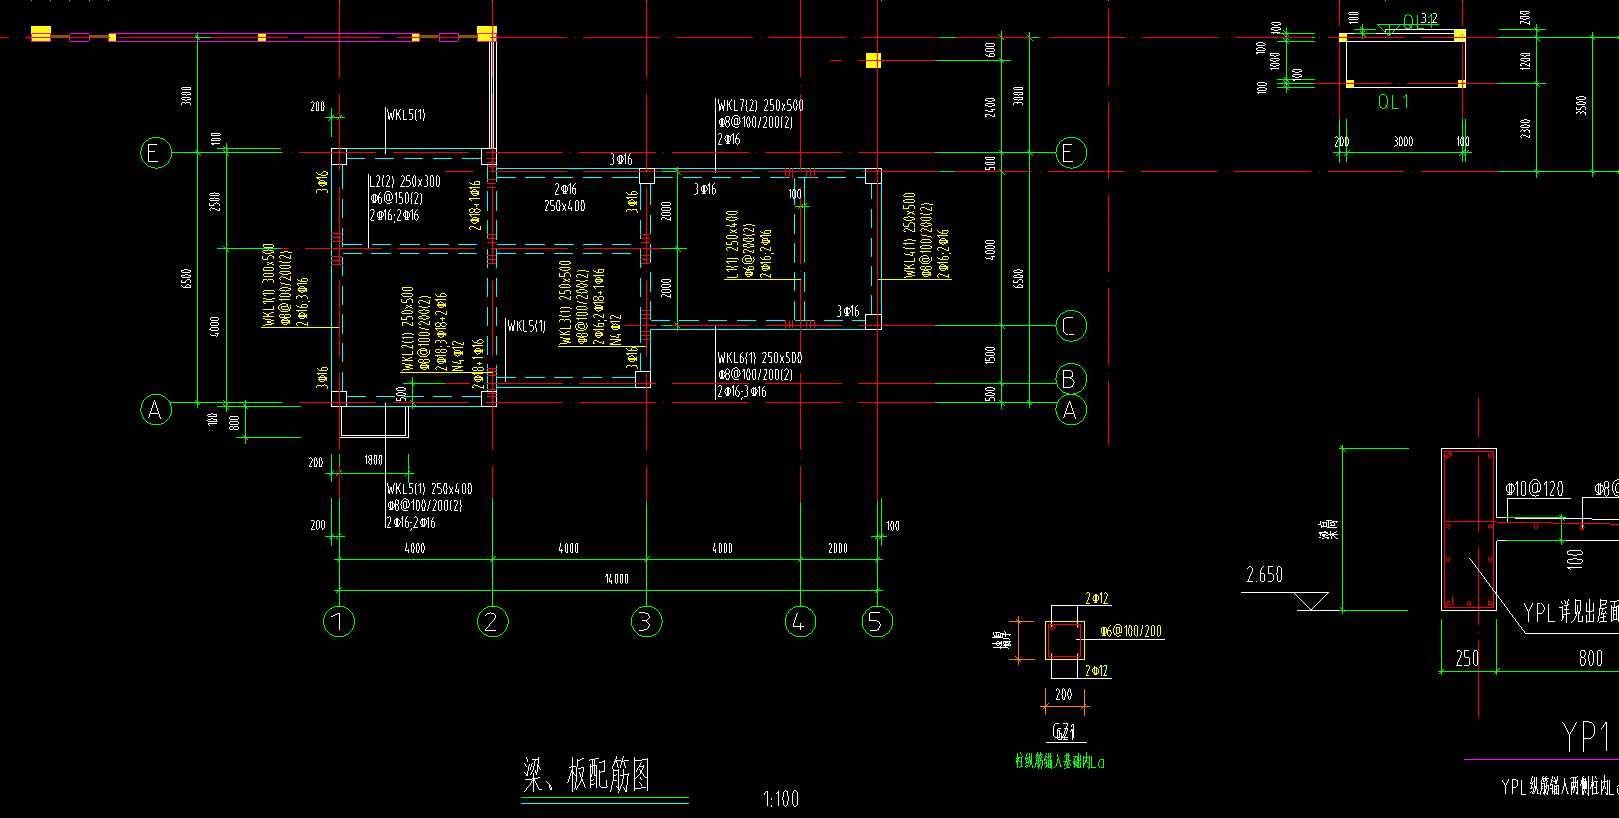This screenshot has height=818, width=1619.
Task: Click the Φ10@120 rebar annotation
Action: tap(1535, 489)
